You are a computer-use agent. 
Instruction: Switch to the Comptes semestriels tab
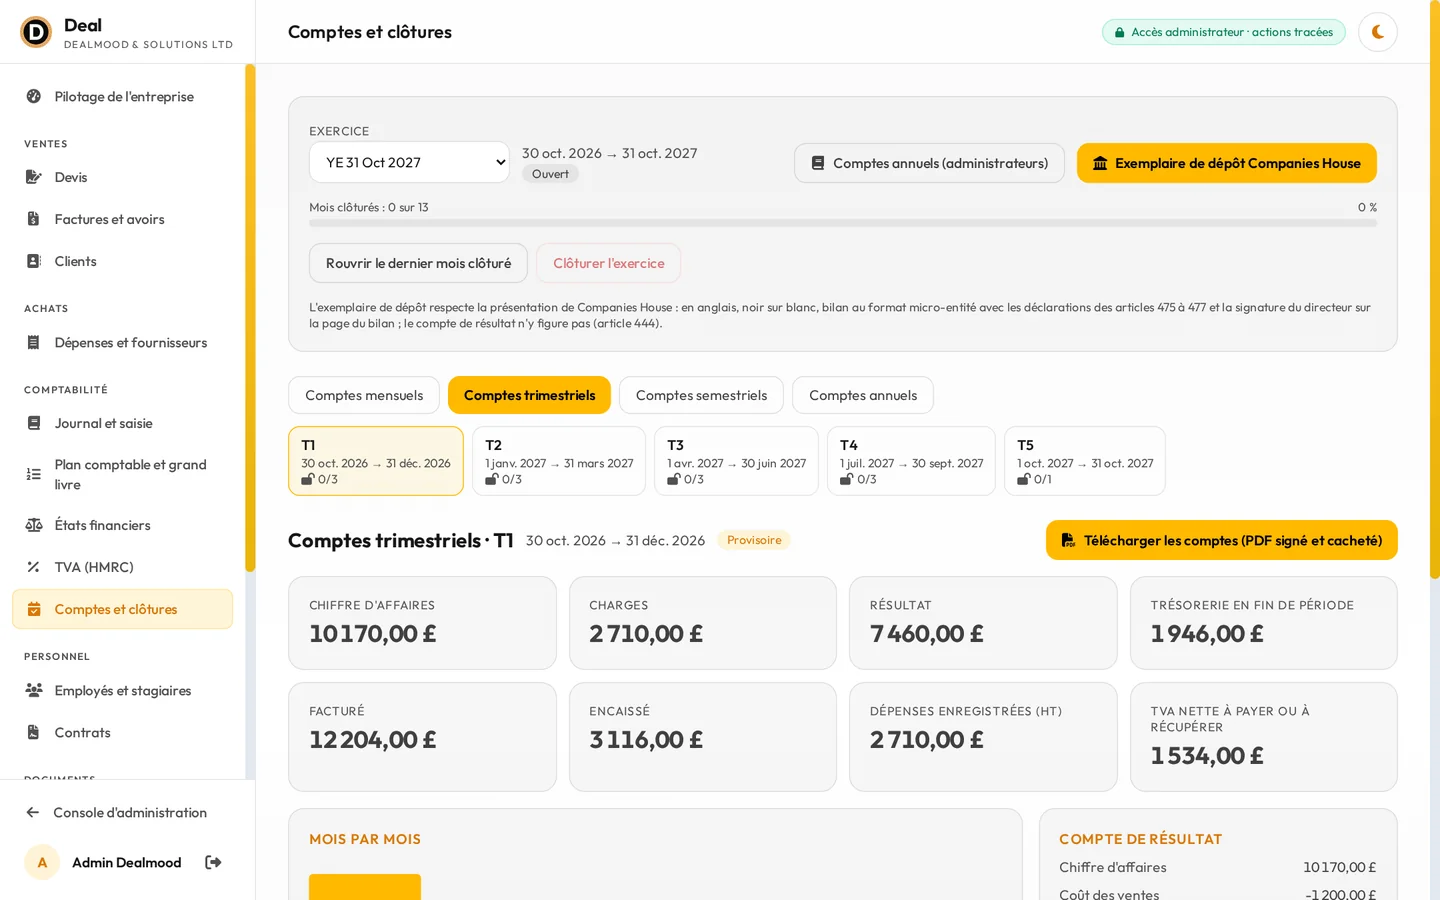tap(701, 395)
